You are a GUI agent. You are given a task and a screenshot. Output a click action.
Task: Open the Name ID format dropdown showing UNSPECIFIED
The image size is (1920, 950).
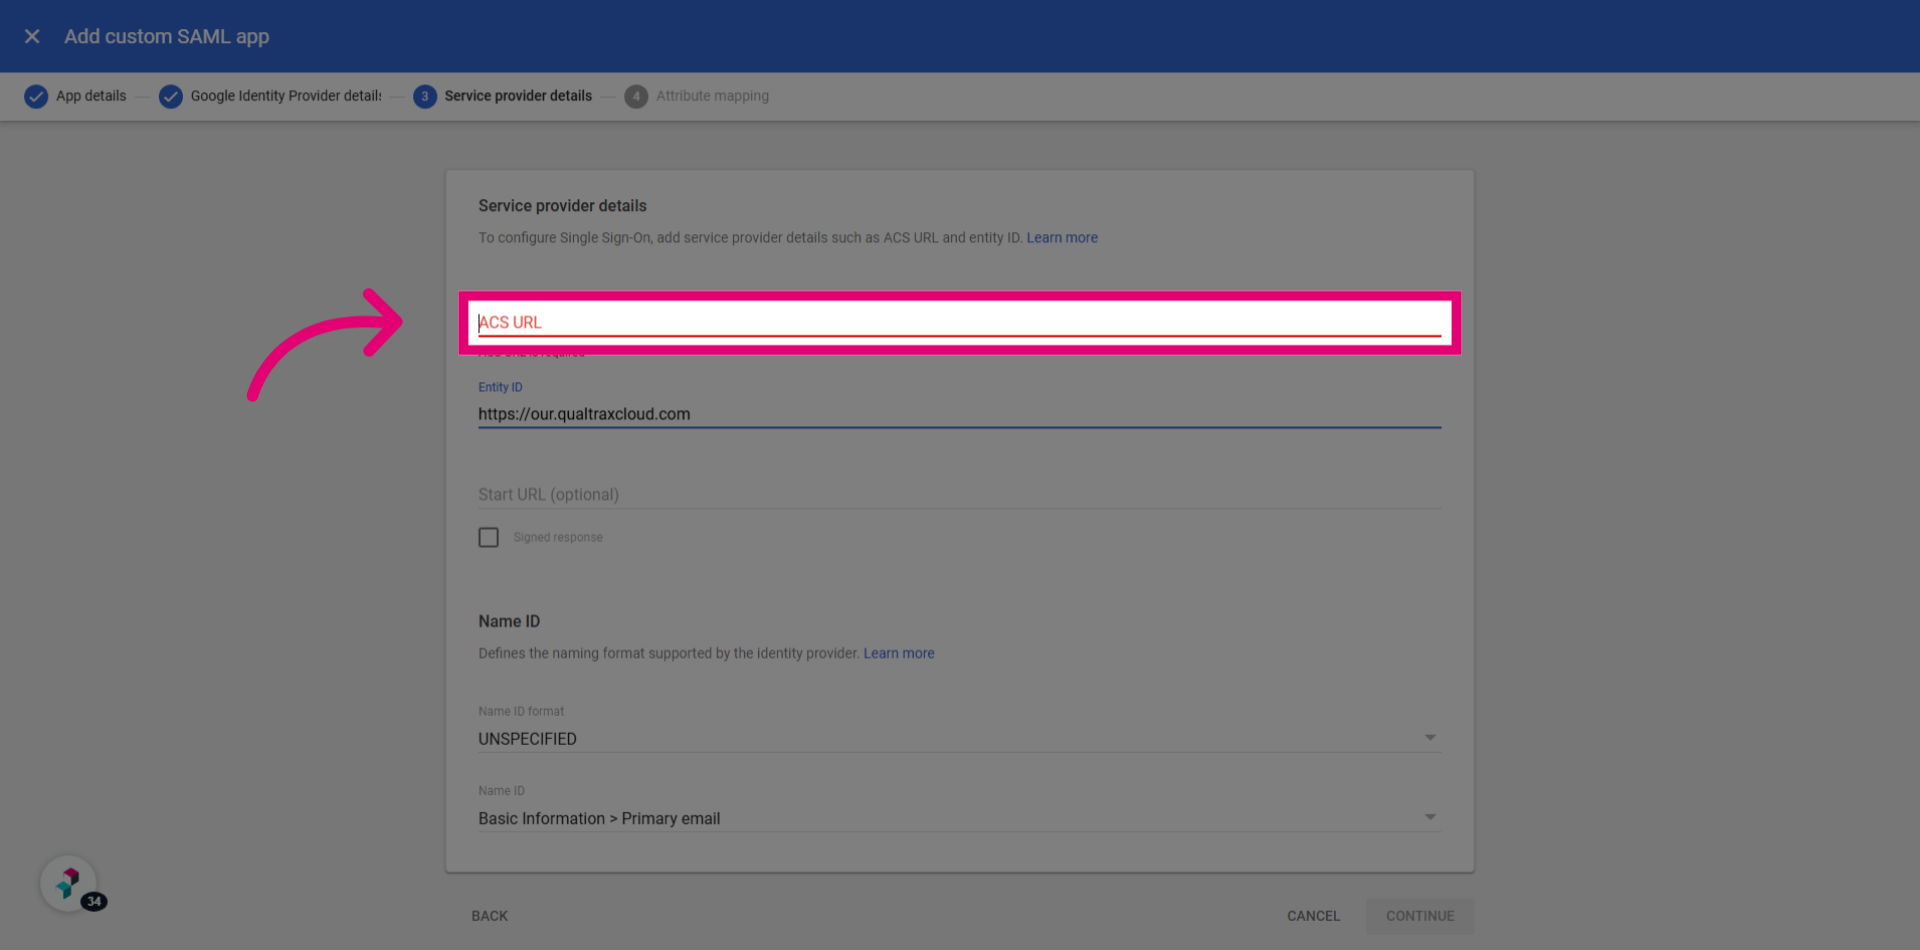click(x=959, y=738)
